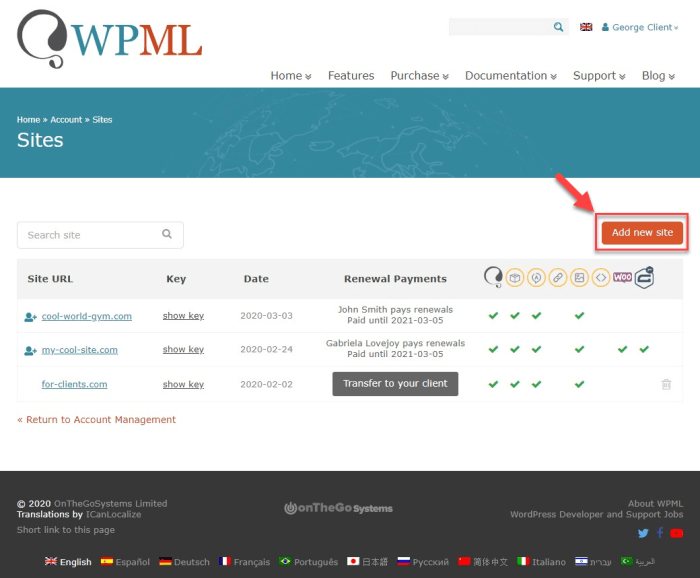
Task: Click Transfer to your client button
Action: pos(395,384)
